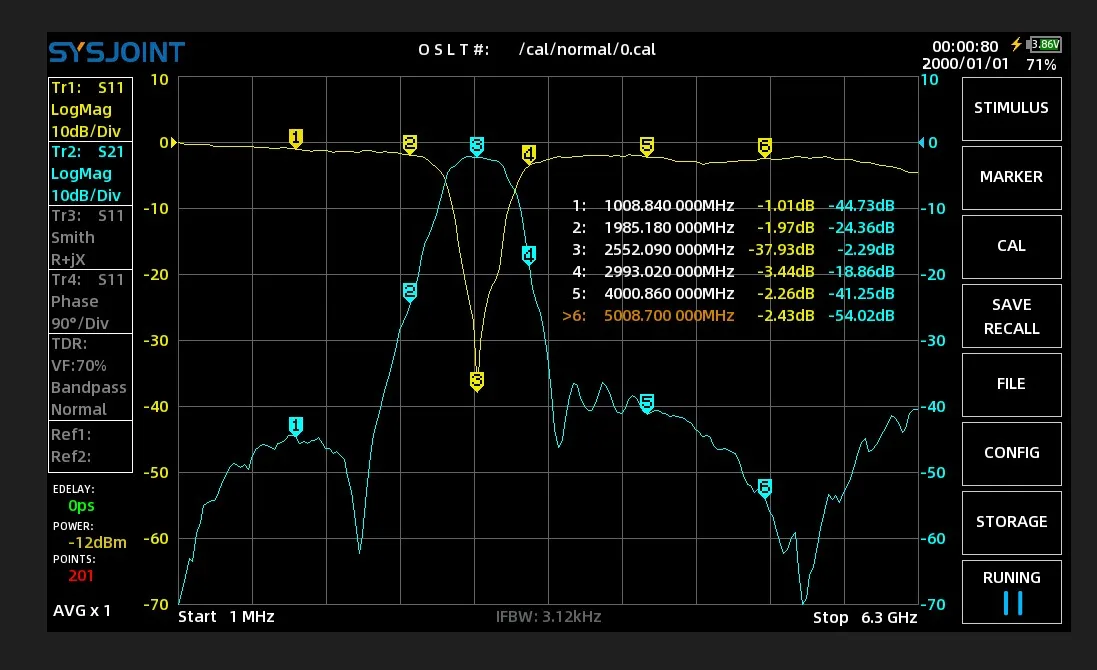Click the battery voltage icon

(x=1044, y=44)
